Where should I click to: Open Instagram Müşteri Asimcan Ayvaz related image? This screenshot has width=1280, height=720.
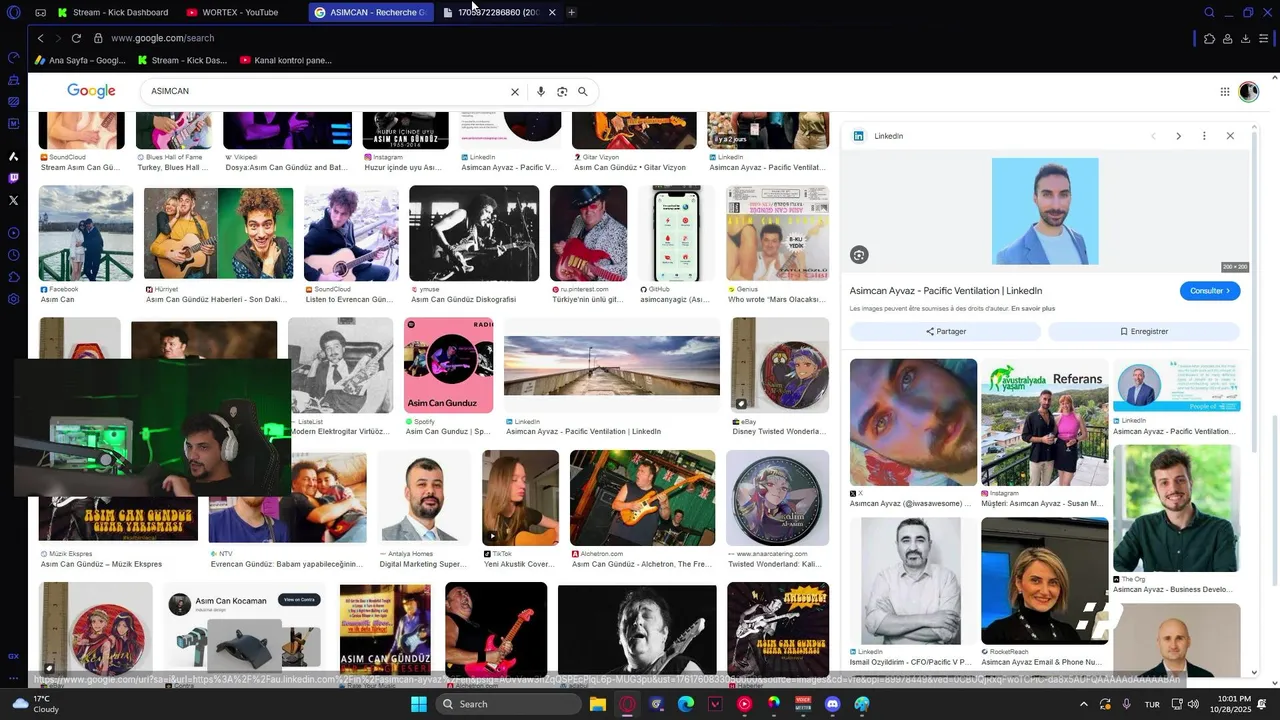coord(1044,422)
